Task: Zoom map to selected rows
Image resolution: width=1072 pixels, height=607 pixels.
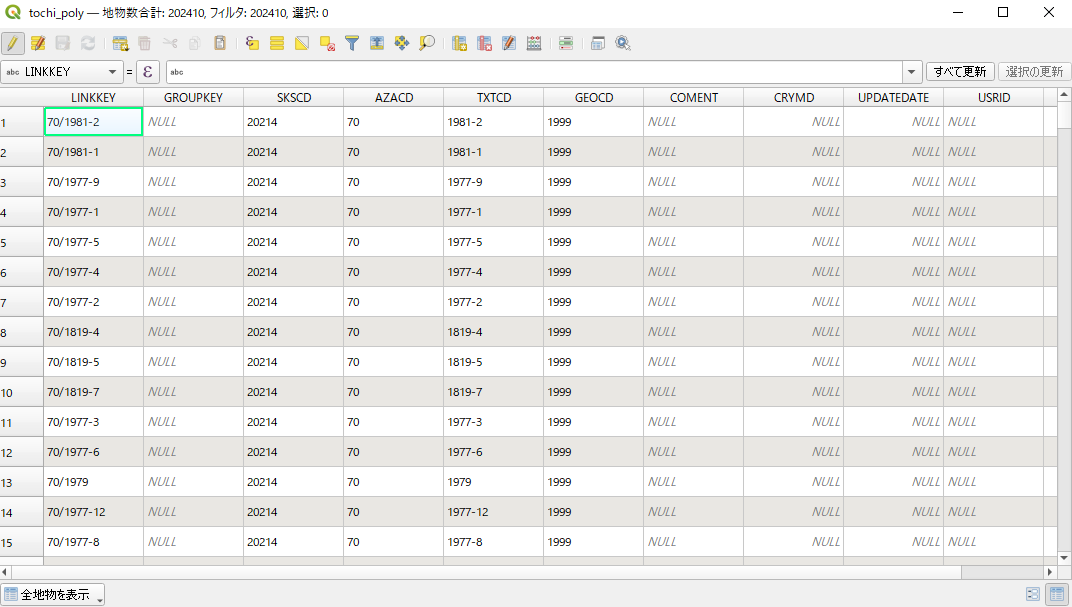Action: (427, 43)
